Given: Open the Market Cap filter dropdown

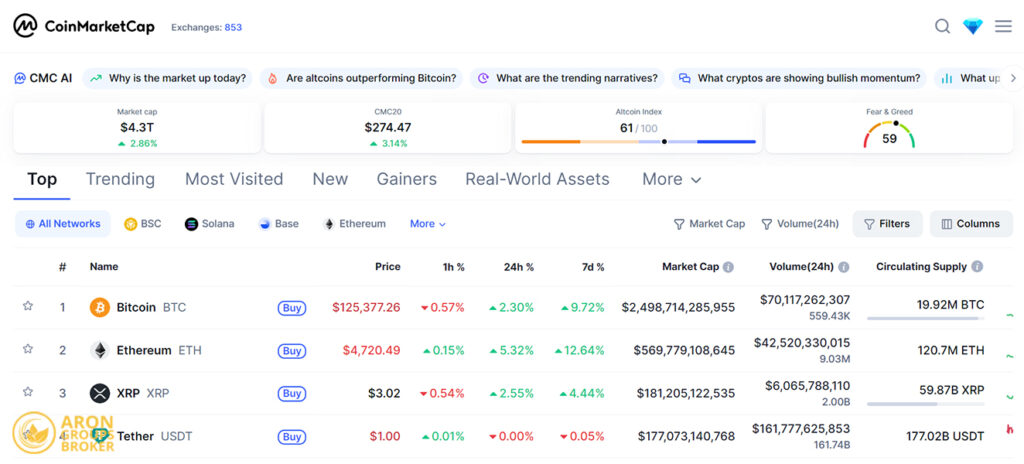Looking at the screenshot, I should pyautogui.click(x=709, y=224).
